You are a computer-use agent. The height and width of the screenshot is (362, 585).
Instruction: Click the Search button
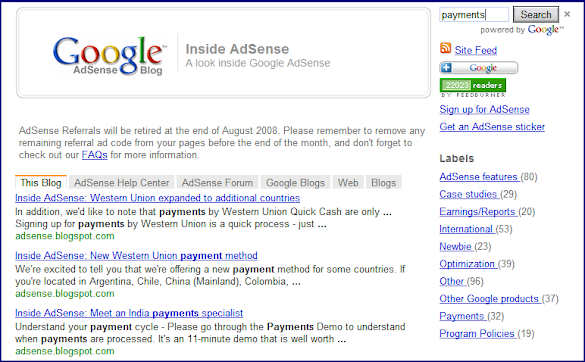point(536,15)
